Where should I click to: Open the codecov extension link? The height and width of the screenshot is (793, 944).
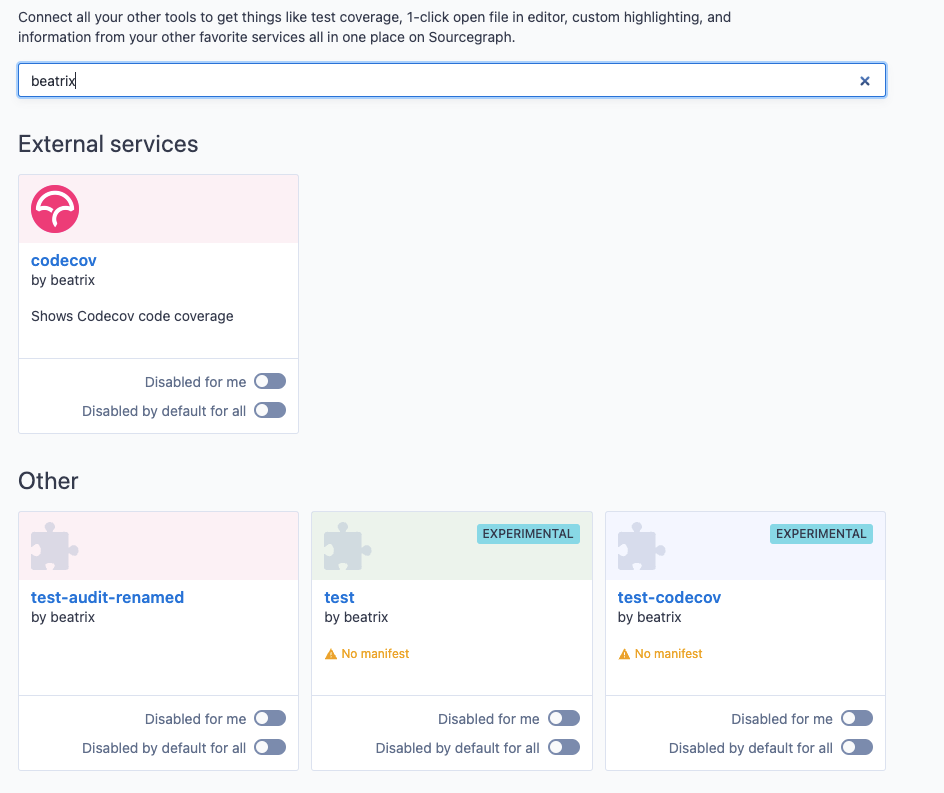coord(64,260)
